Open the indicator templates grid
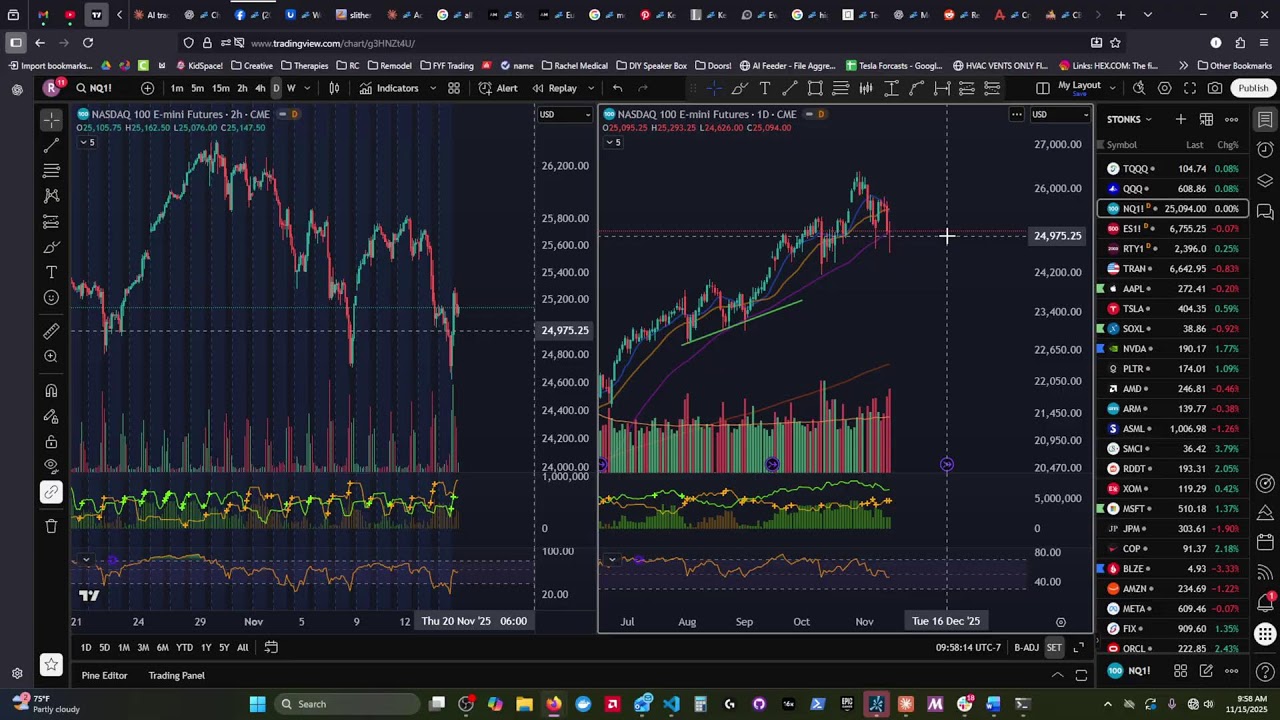The height and width of the screenshot is (720, 1280). 454,88
